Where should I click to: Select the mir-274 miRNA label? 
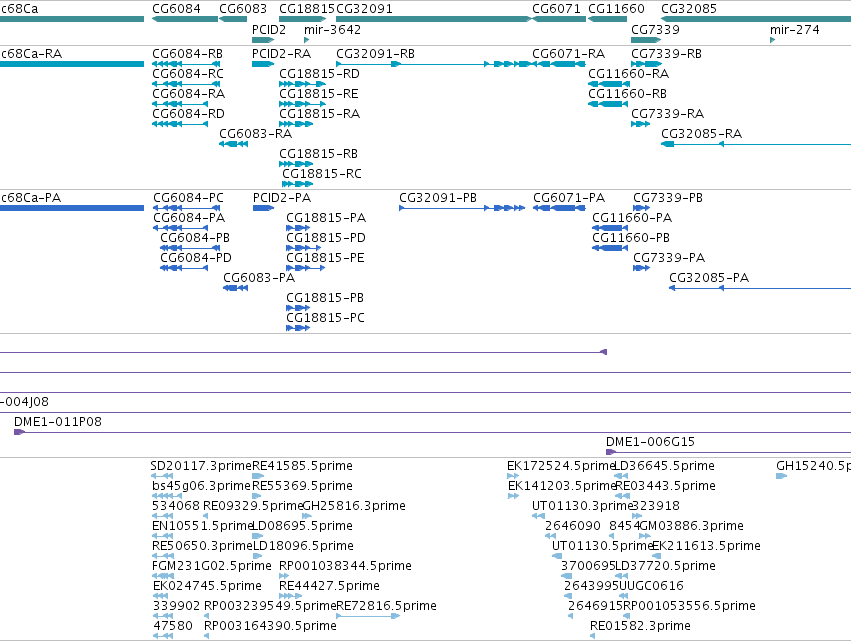[x=795, y=29]
